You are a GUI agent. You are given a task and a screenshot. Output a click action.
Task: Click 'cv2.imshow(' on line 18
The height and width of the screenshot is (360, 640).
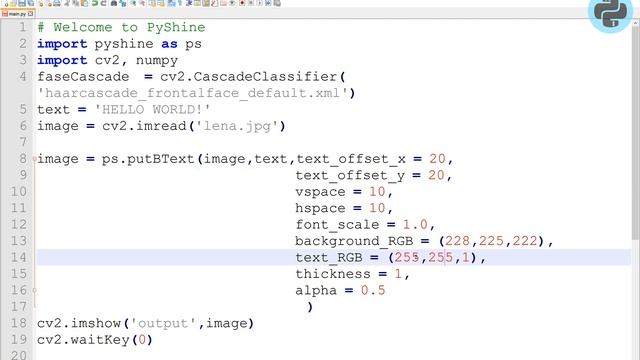point(83,323)
